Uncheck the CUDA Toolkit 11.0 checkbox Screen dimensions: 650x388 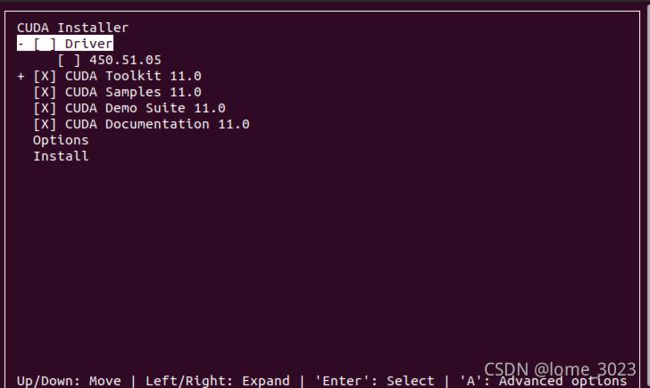(45, 76)
